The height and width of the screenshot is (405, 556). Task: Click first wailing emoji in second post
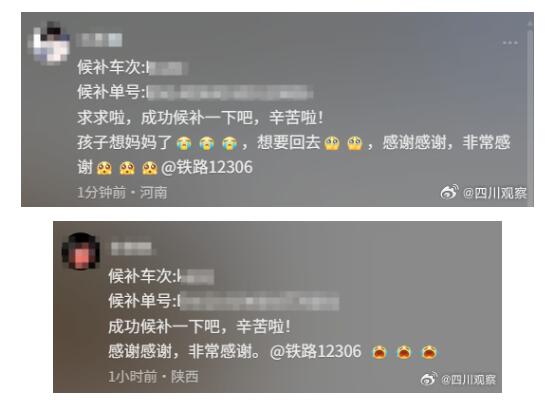click(x=379, y=352)
